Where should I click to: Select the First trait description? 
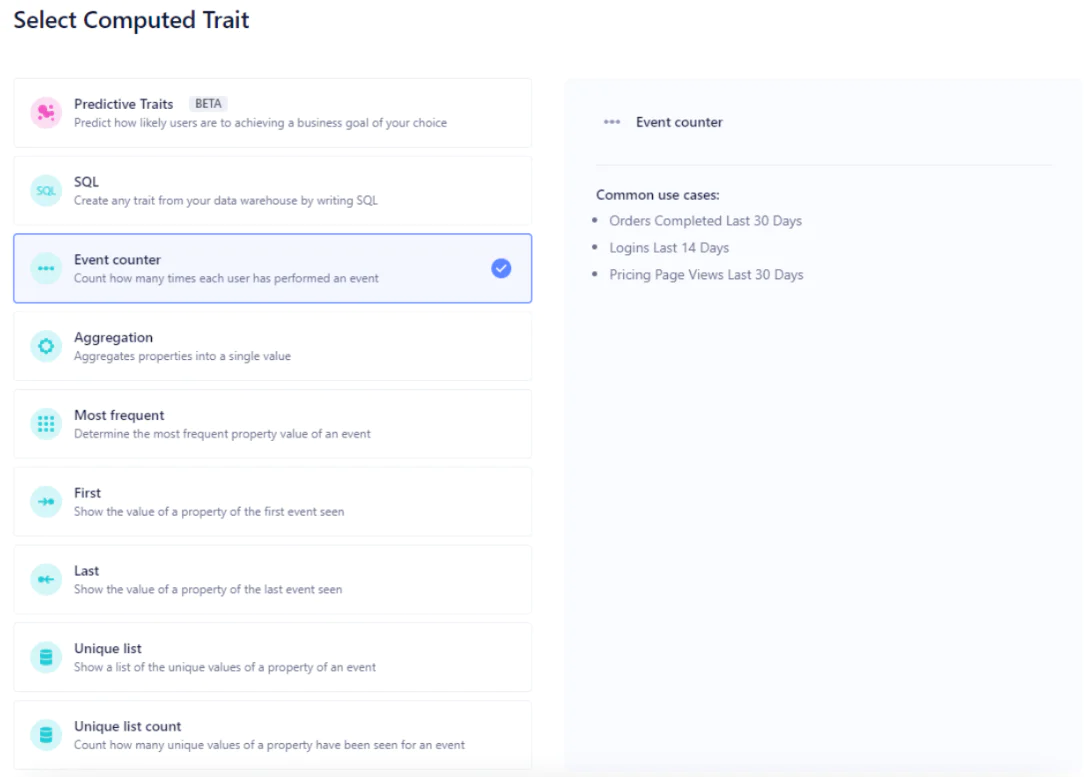click(x=208, y=512)
